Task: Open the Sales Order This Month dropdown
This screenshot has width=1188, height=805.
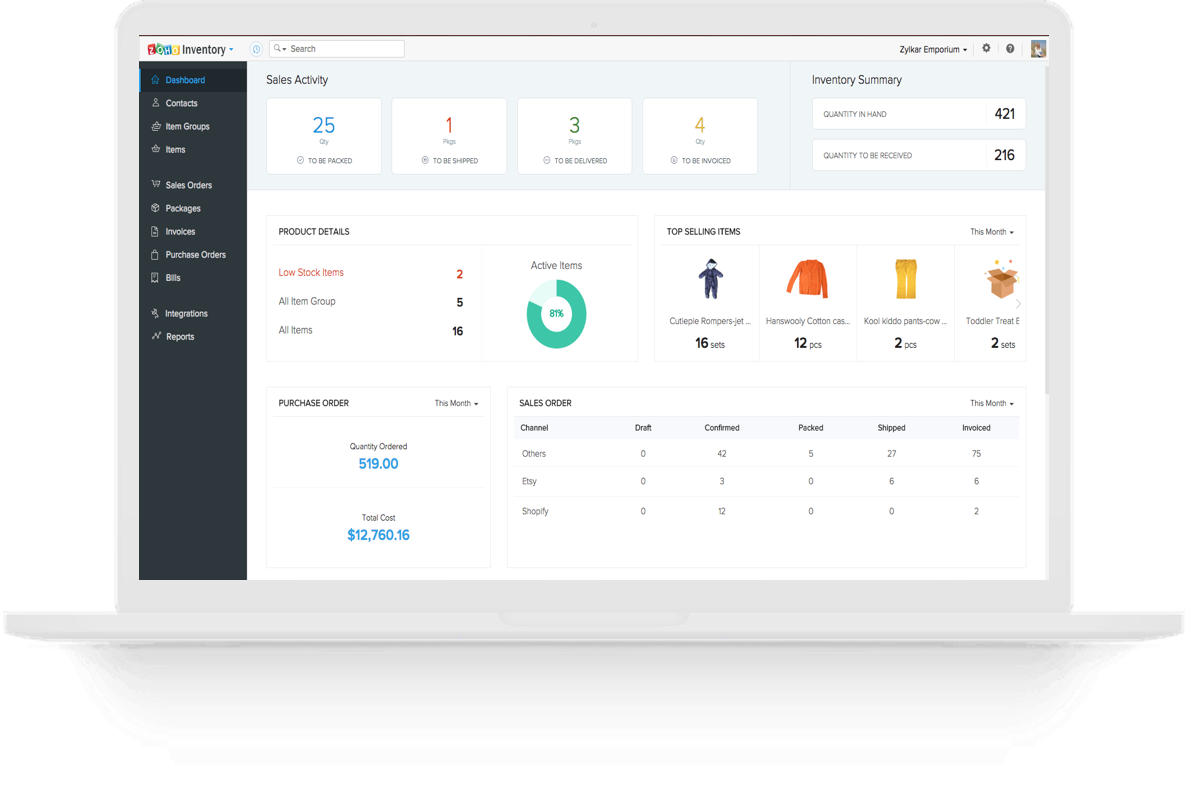Action: (x=991, y=404)
